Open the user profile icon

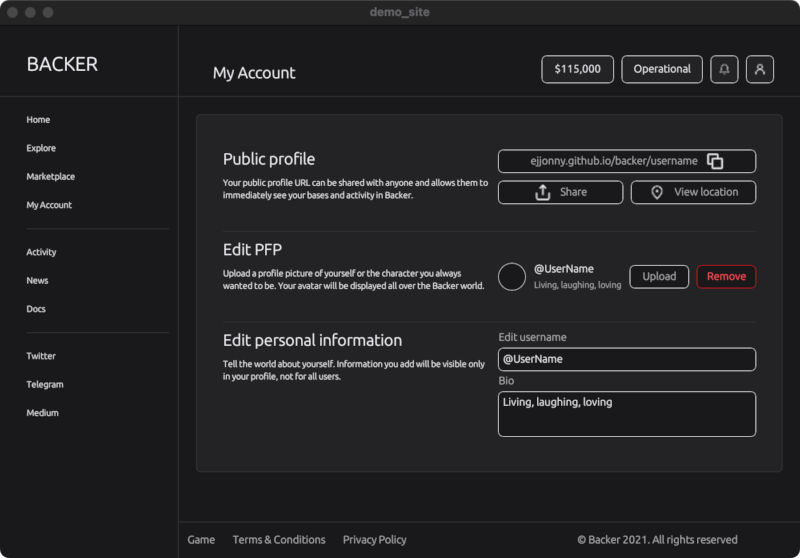click(760, 70)
